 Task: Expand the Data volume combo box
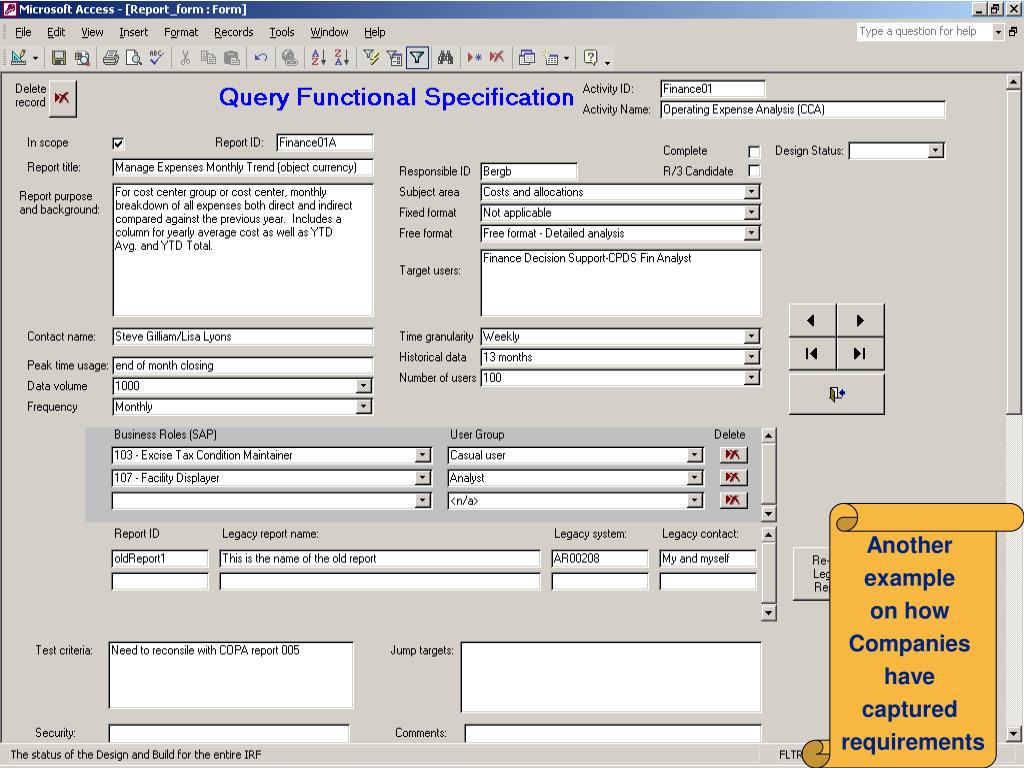[x=364, y=386]
